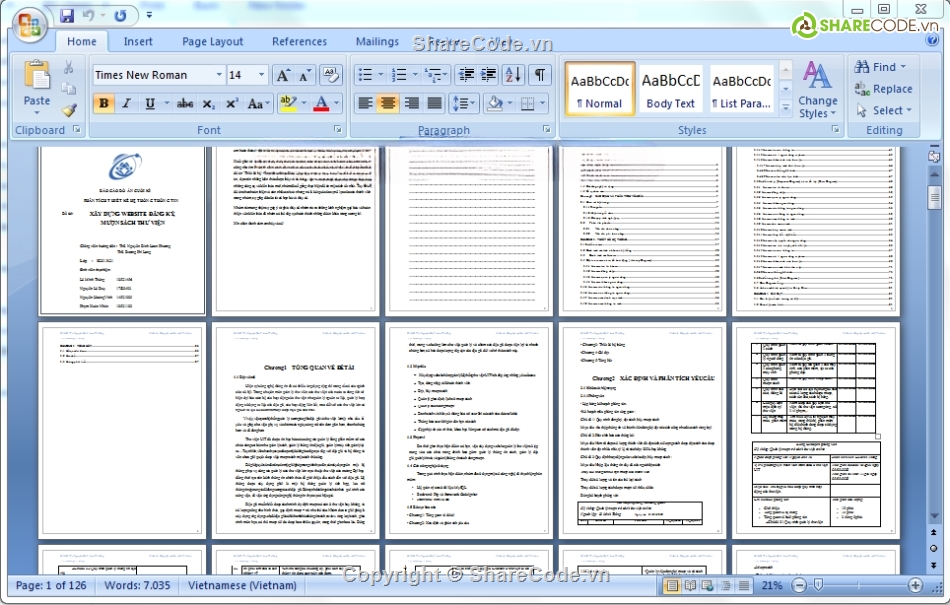The height and width of the screenshot is (605, 950).
Task: Open the Change Styles menu
Action: (x=817, y=90)
